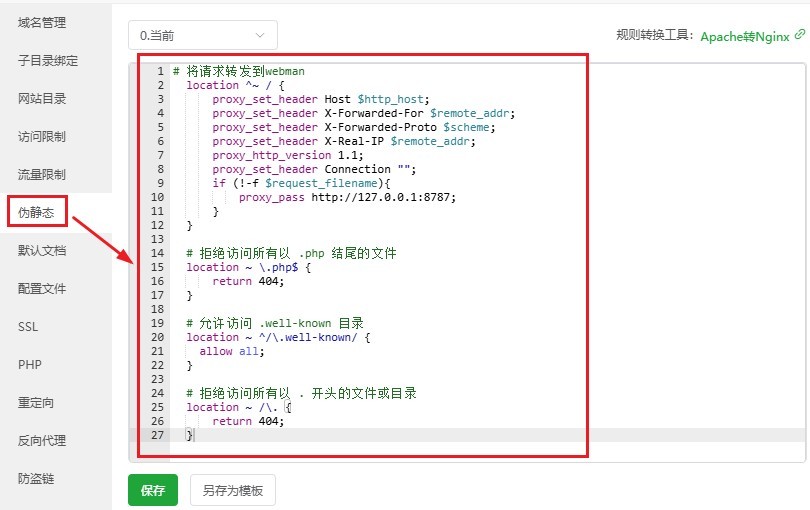The width and height of the screenshot is (810, 510).
Task: Select the 流量限制 tab
Action: pos(42,175)
